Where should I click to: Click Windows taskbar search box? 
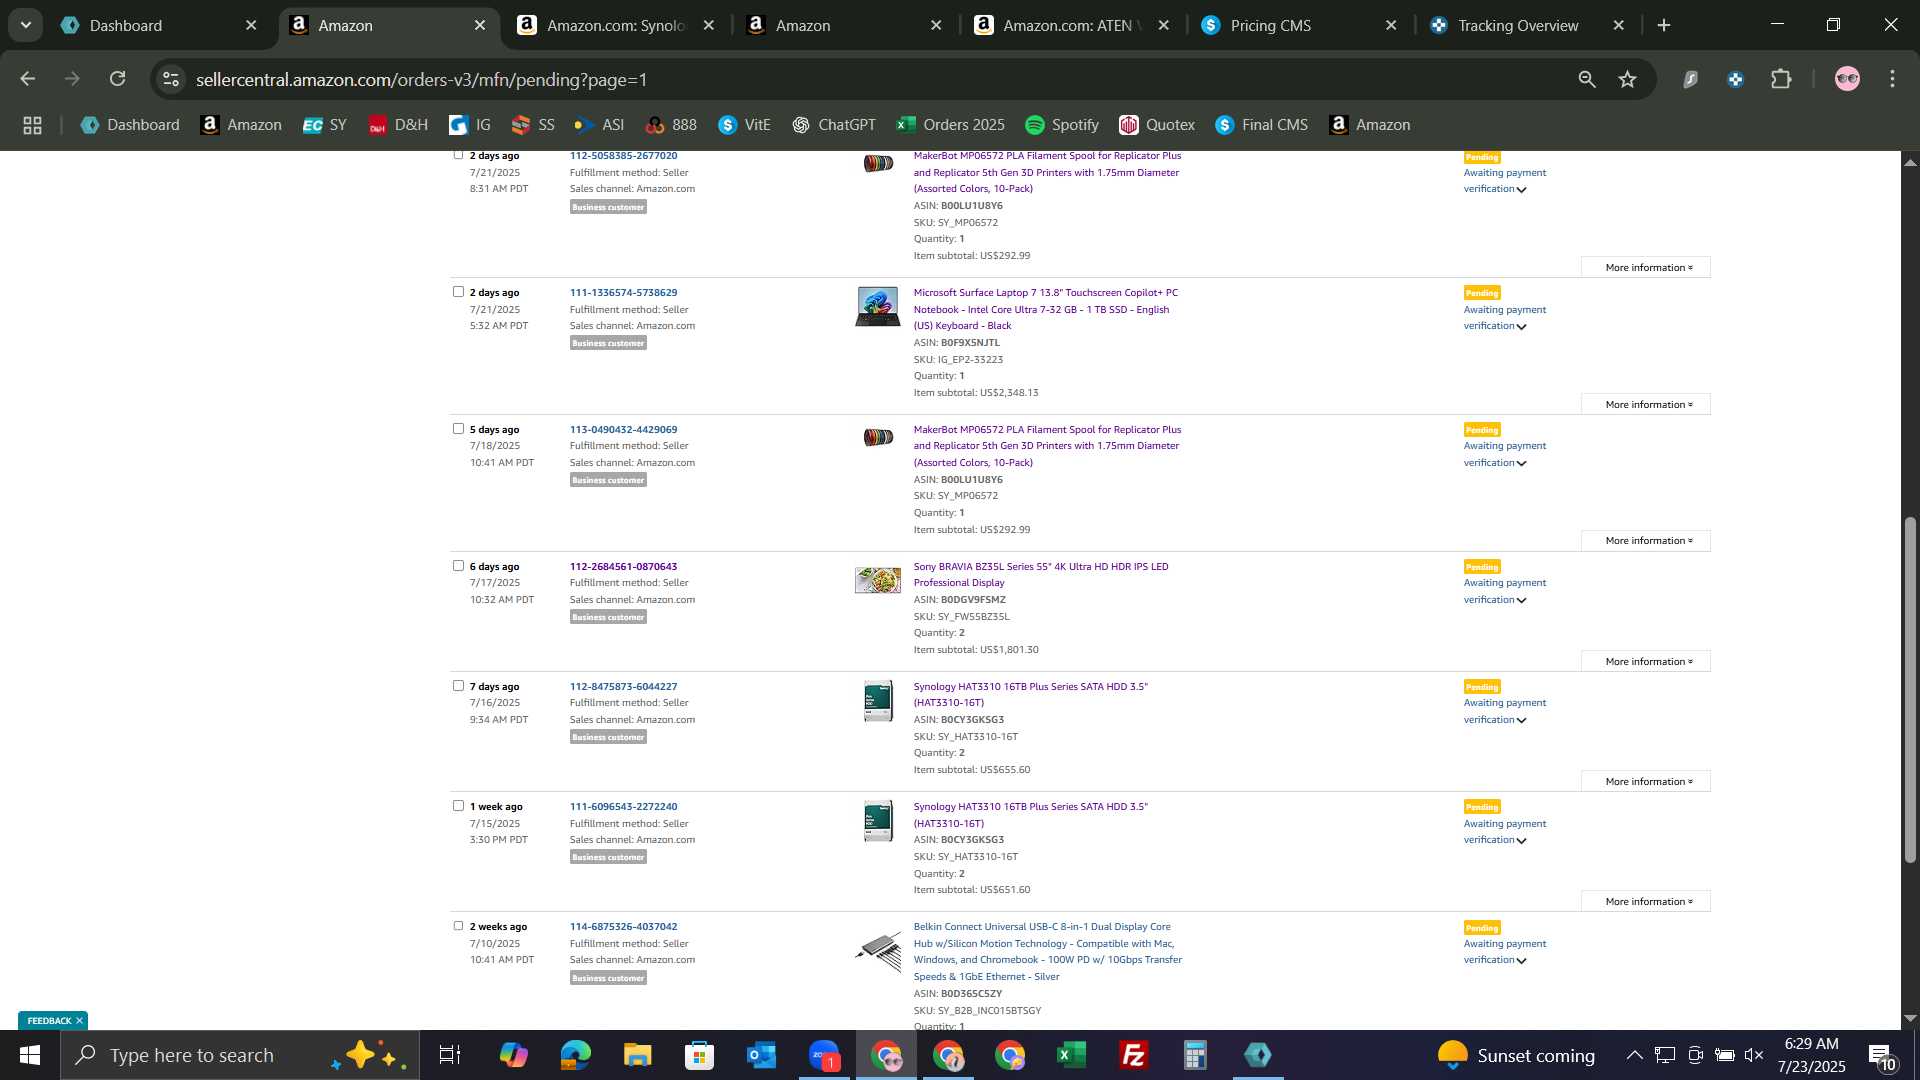point(240,1055)
